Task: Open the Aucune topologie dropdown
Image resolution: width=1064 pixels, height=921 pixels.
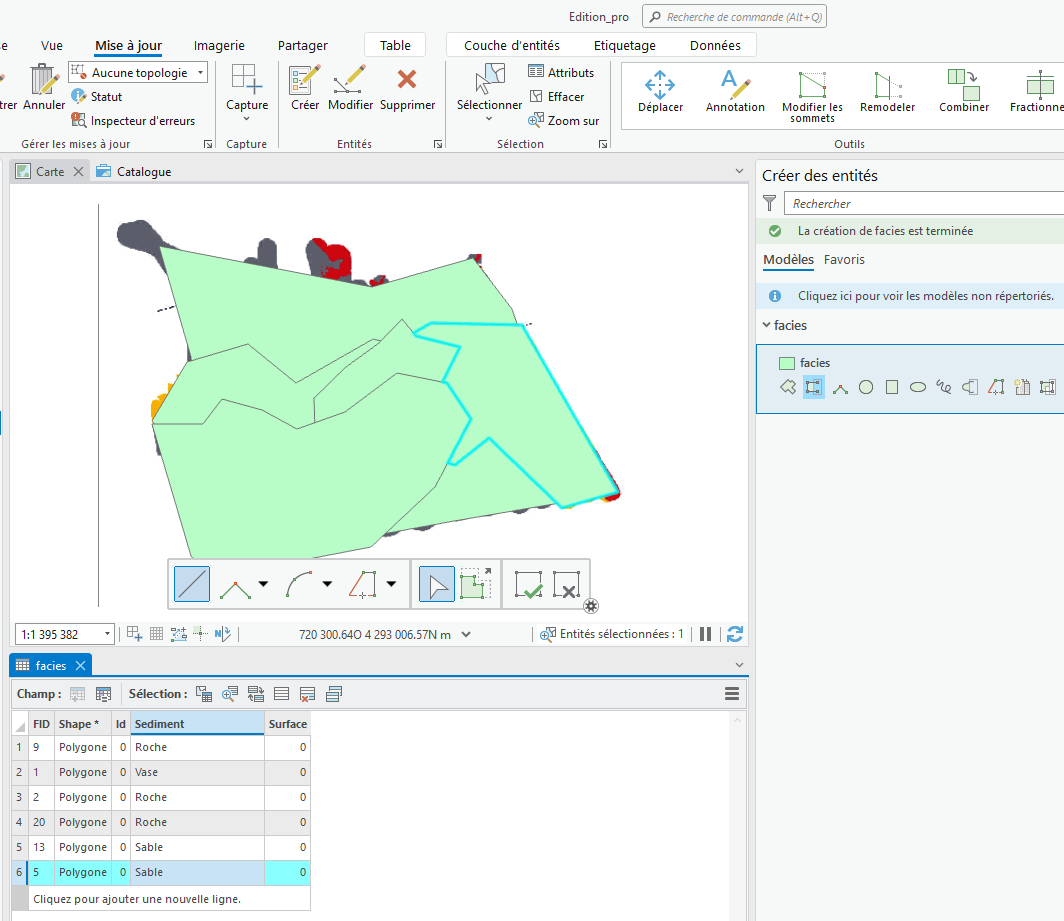Action: [140, 73]
